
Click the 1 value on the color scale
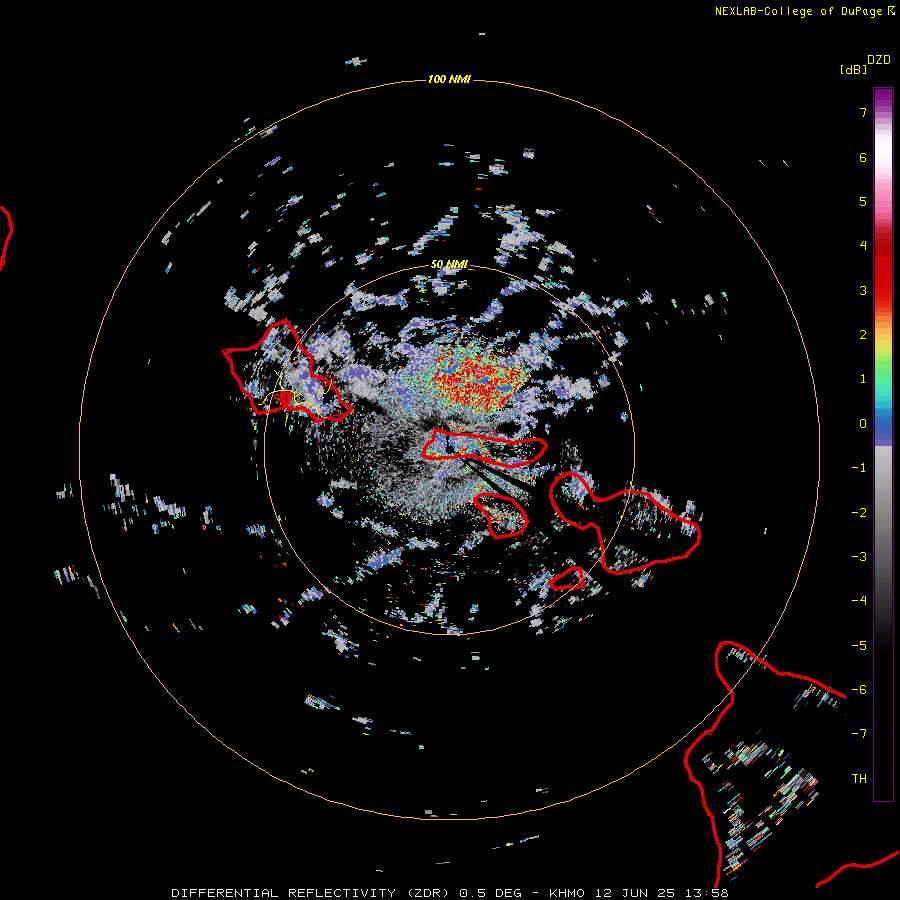tap(863, 379)
